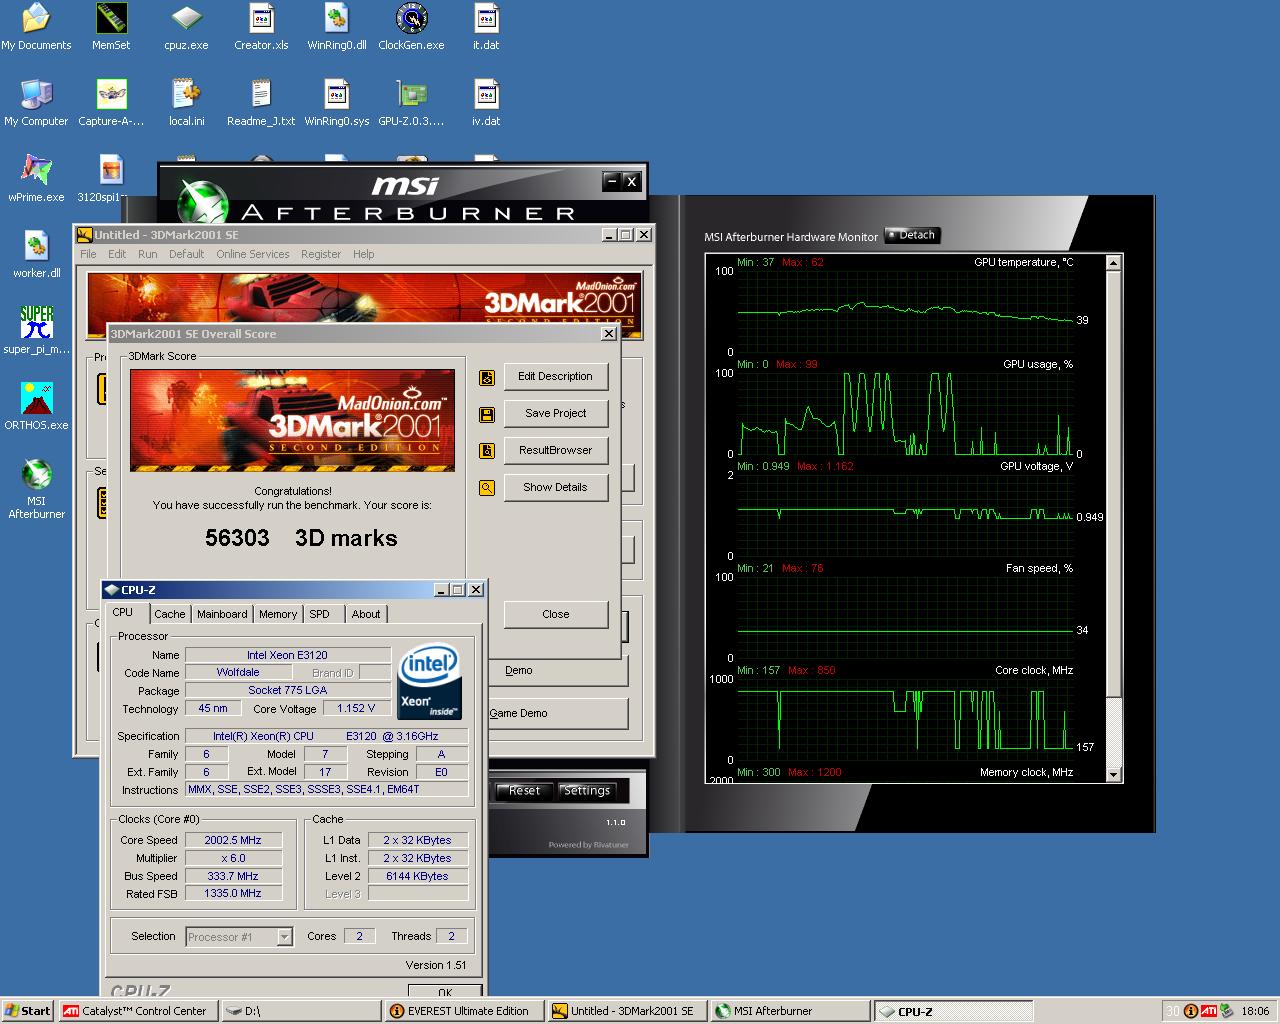Image resolution: width=1280 pixels, height=1024 pixels.
Task: Open File menu in 3DMark2001 SE
Action: pos(88,254)
